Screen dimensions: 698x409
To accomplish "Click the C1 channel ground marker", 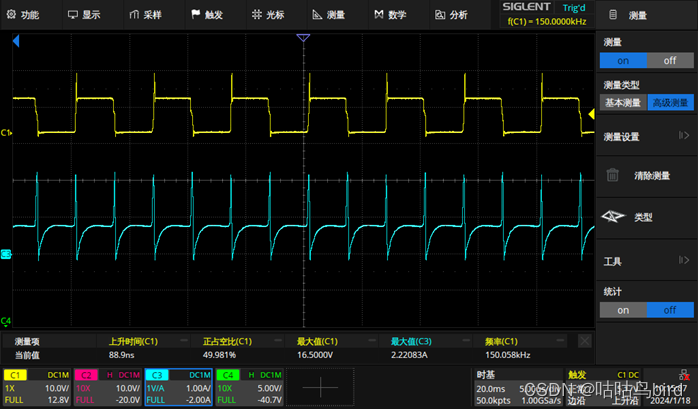I will [6, 132].
